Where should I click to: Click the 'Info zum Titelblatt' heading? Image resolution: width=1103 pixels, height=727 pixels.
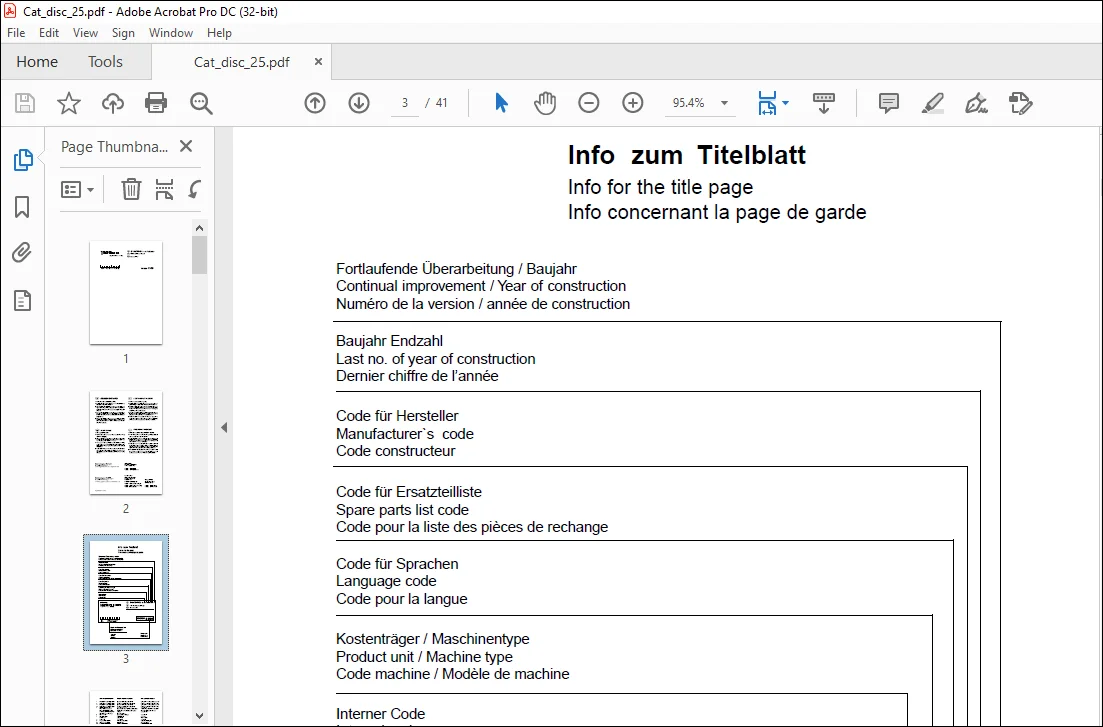[x=687, y=155]
